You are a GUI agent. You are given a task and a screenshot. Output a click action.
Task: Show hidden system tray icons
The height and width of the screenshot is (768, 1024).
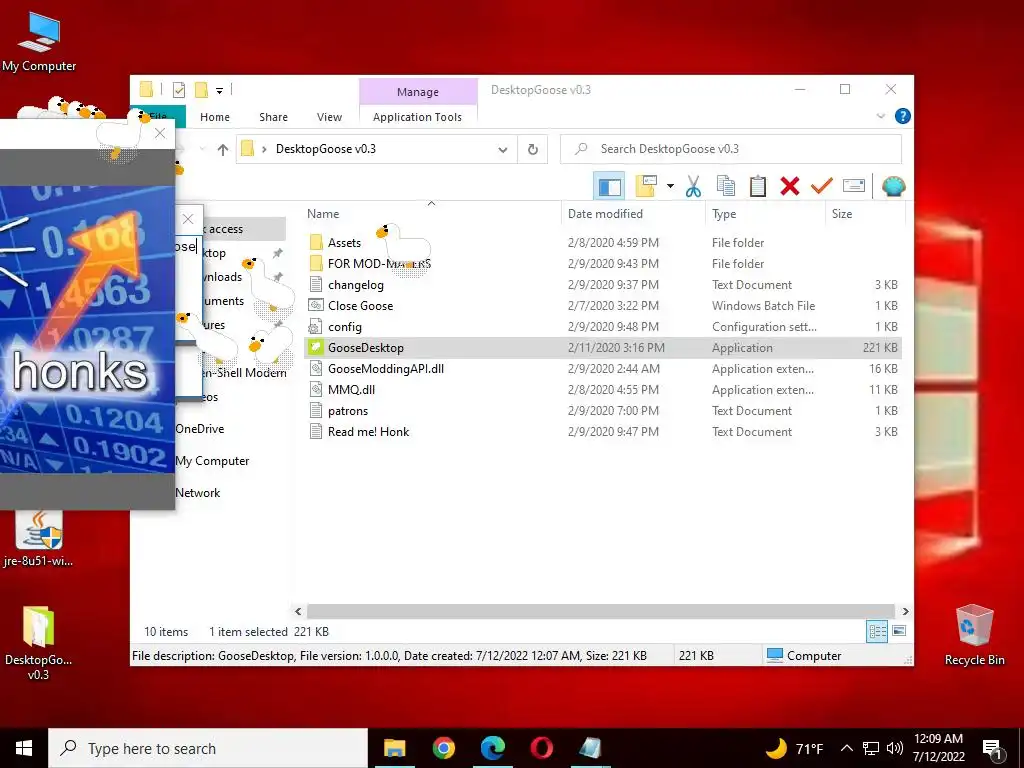[x=846, y=748]
